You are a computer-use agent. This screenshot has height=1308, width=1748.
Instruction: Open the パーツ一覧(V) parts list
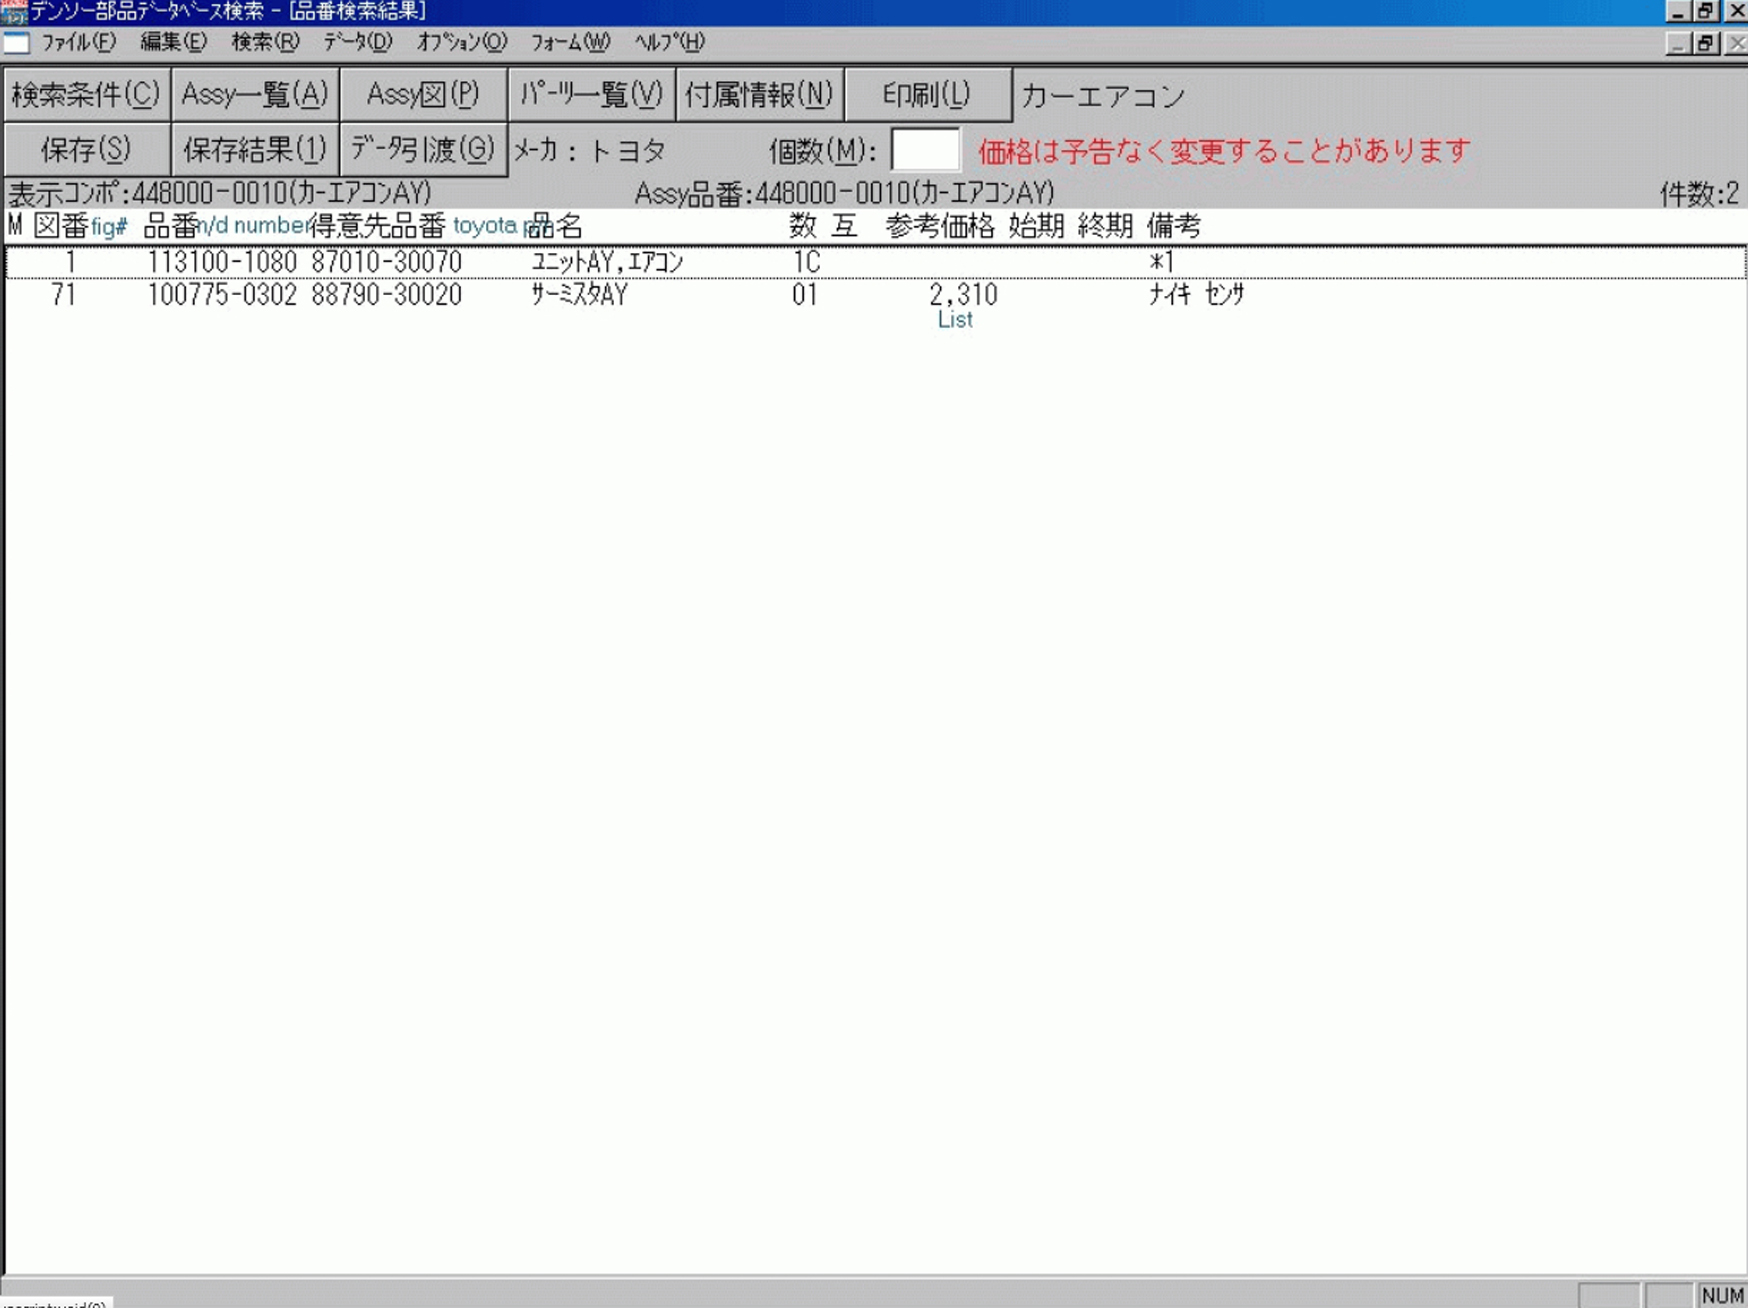coord(591,95)
